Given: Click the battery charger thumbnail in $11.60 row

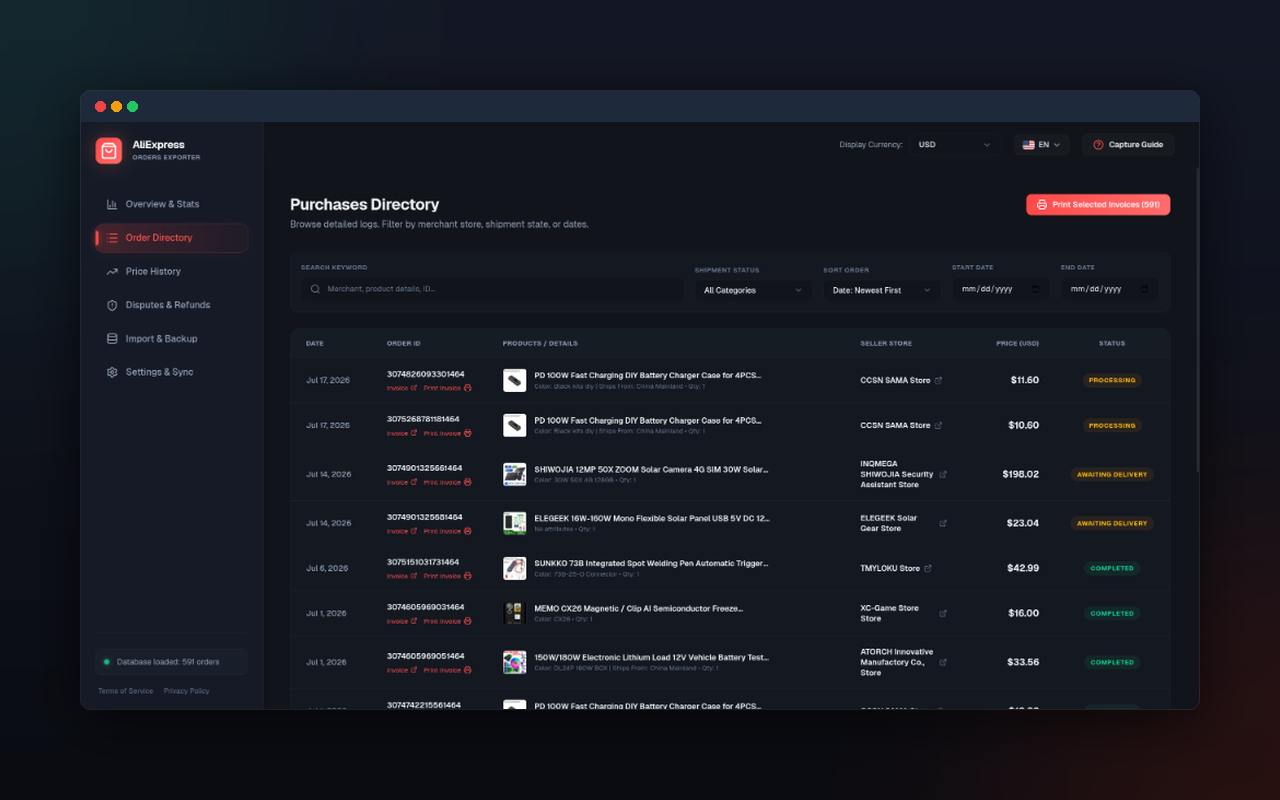Looking at the screenshot, I should [514, 380].
